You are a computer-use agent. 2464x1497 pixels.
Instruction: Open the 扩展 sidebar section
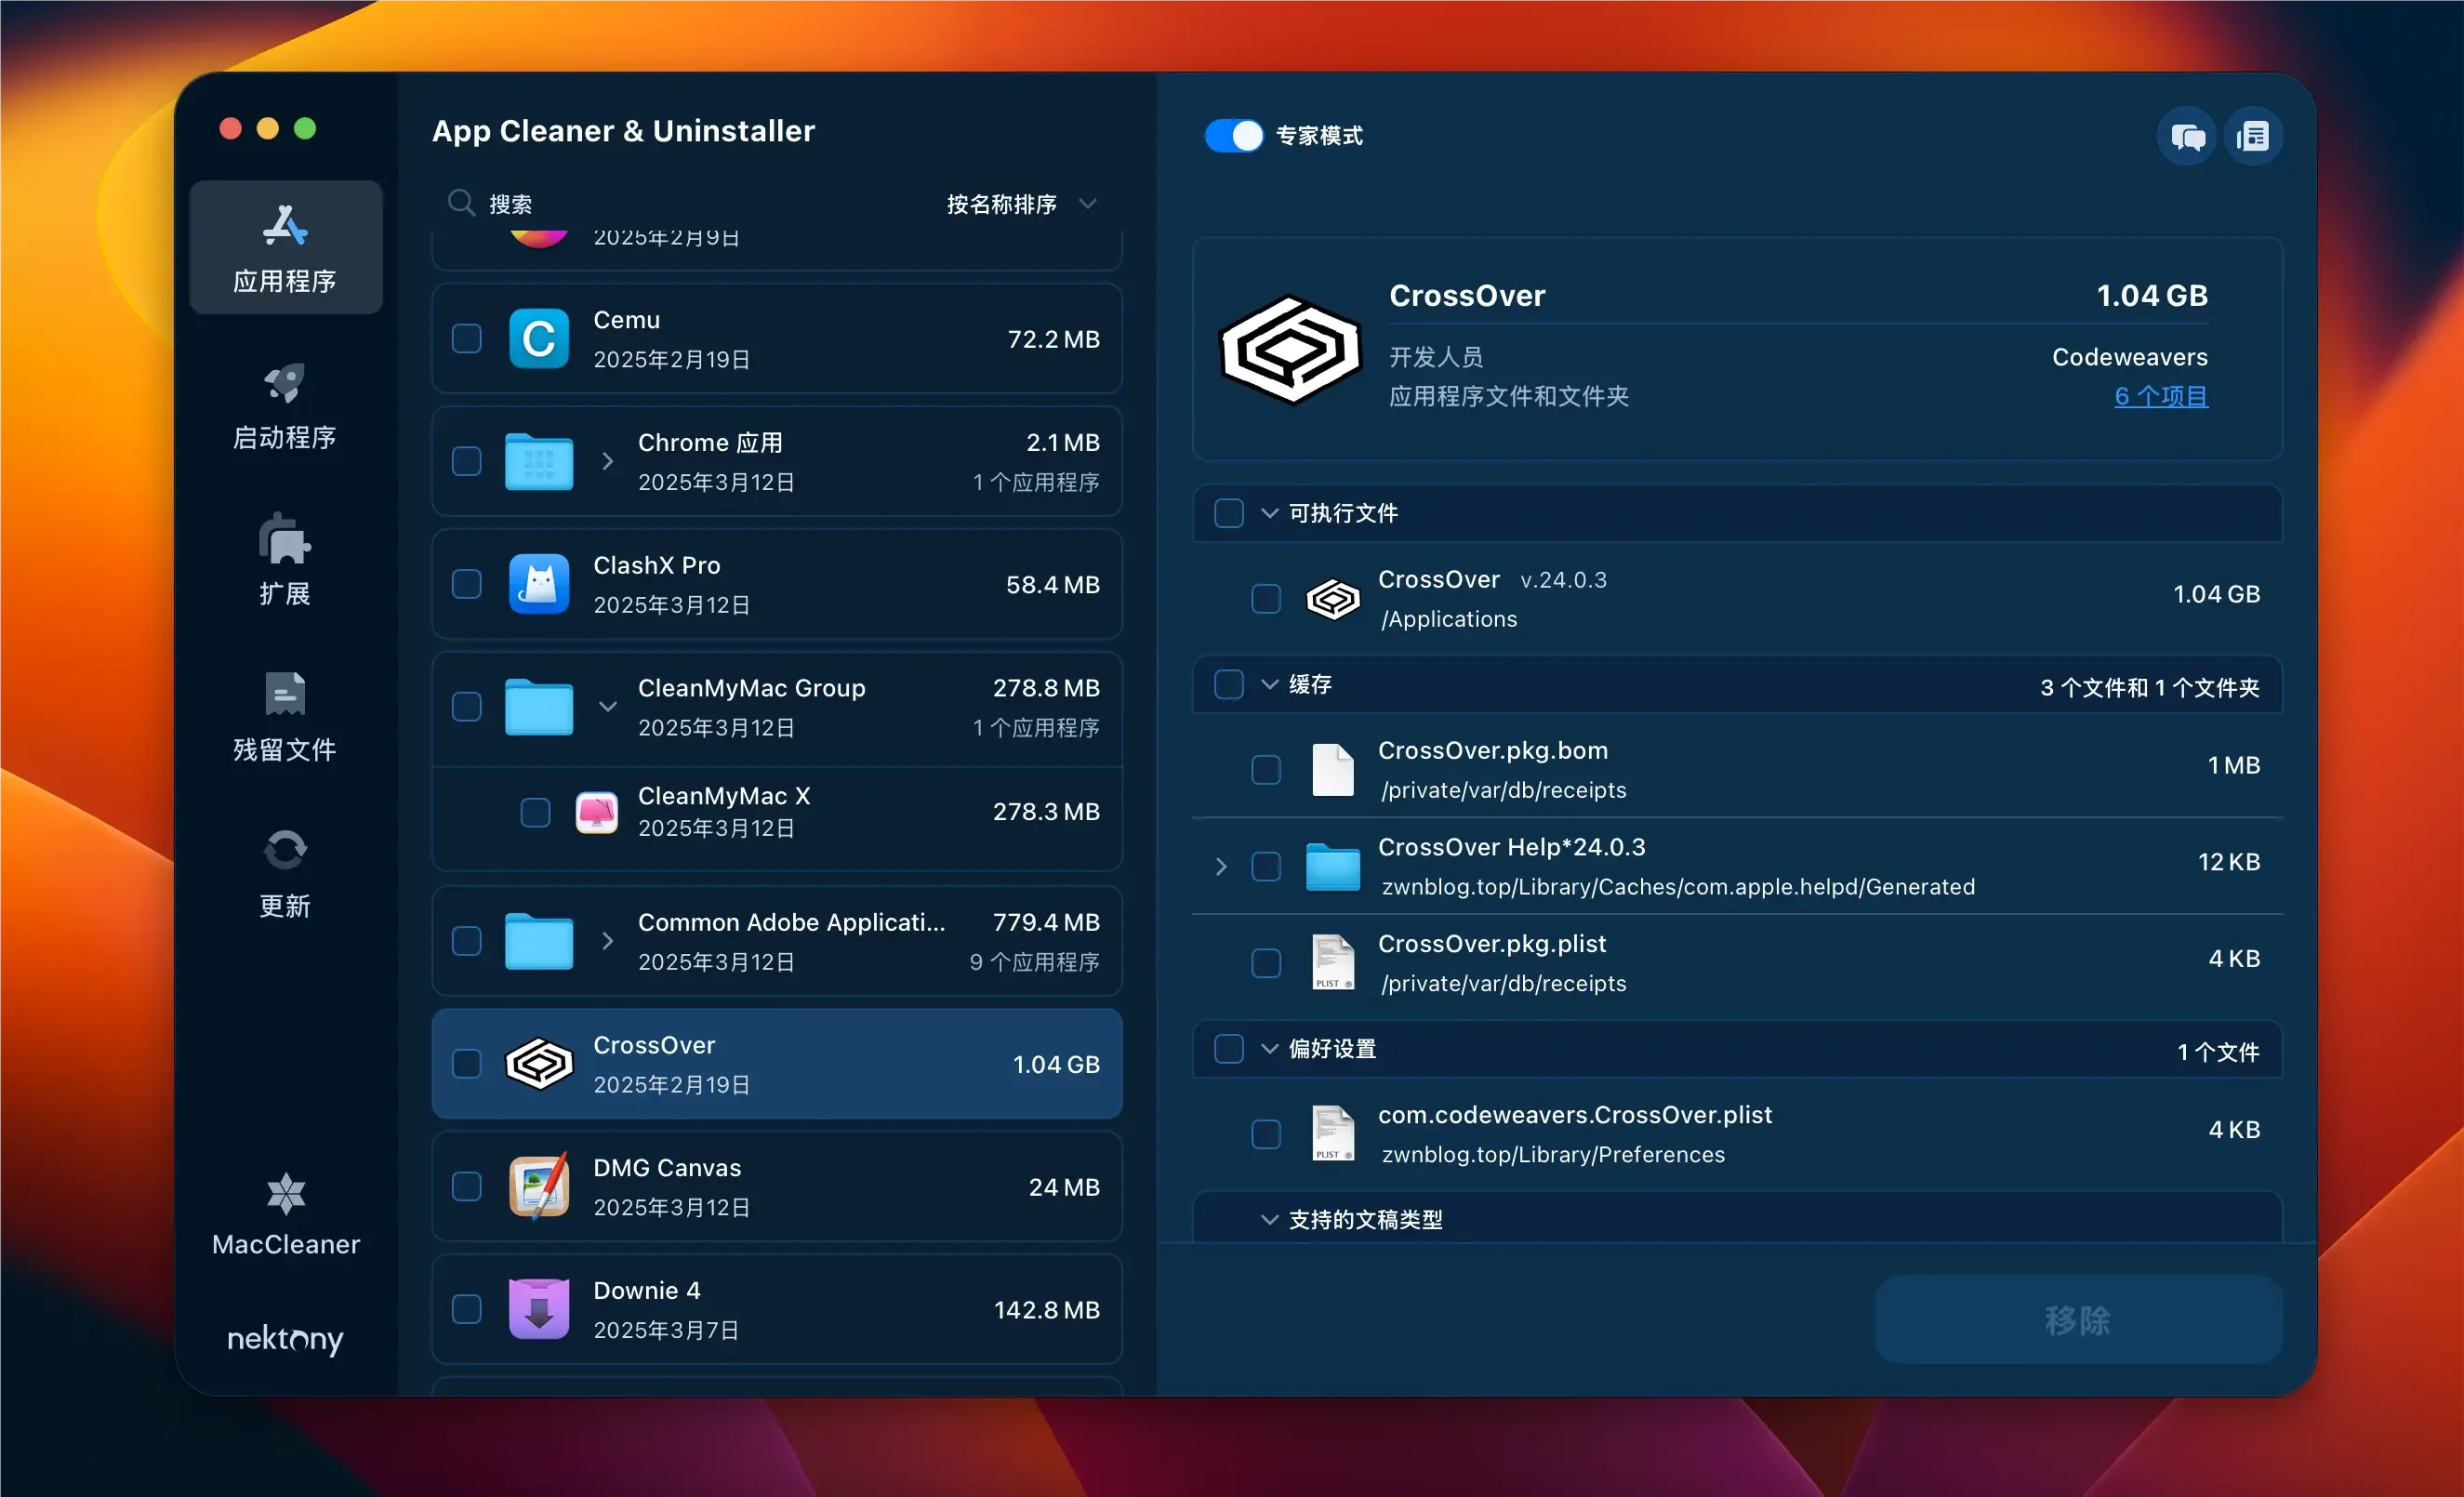[285, 560]
